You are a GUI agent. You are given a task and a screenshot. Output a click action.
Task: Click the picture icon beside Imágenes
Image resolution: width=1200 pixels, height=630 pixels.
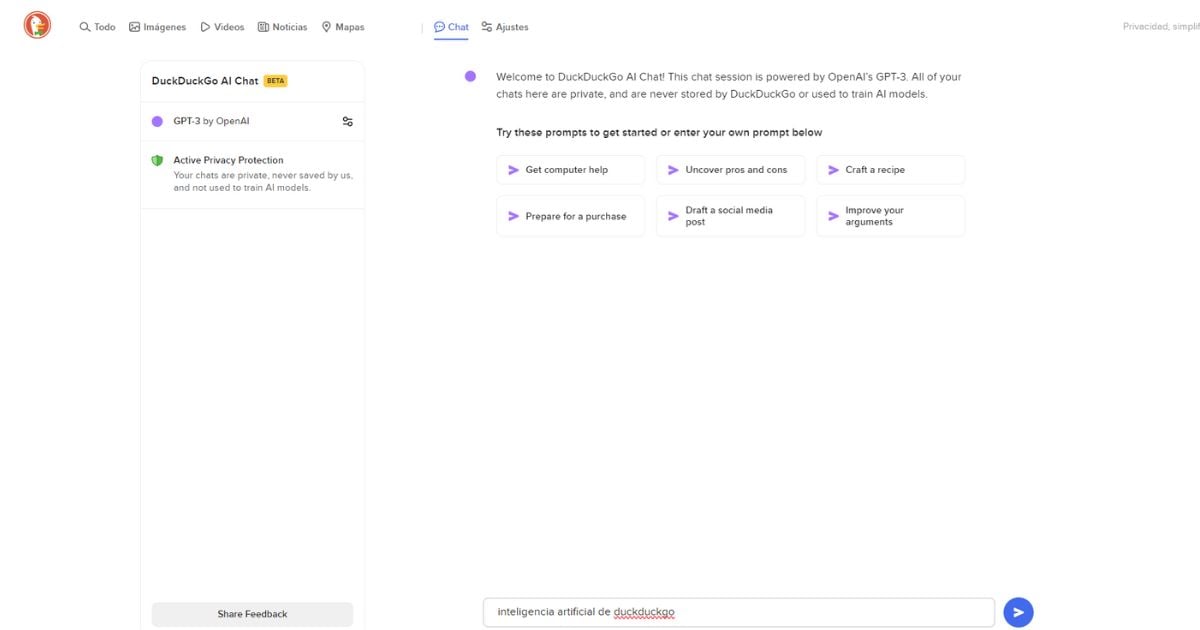coord(134,27)
